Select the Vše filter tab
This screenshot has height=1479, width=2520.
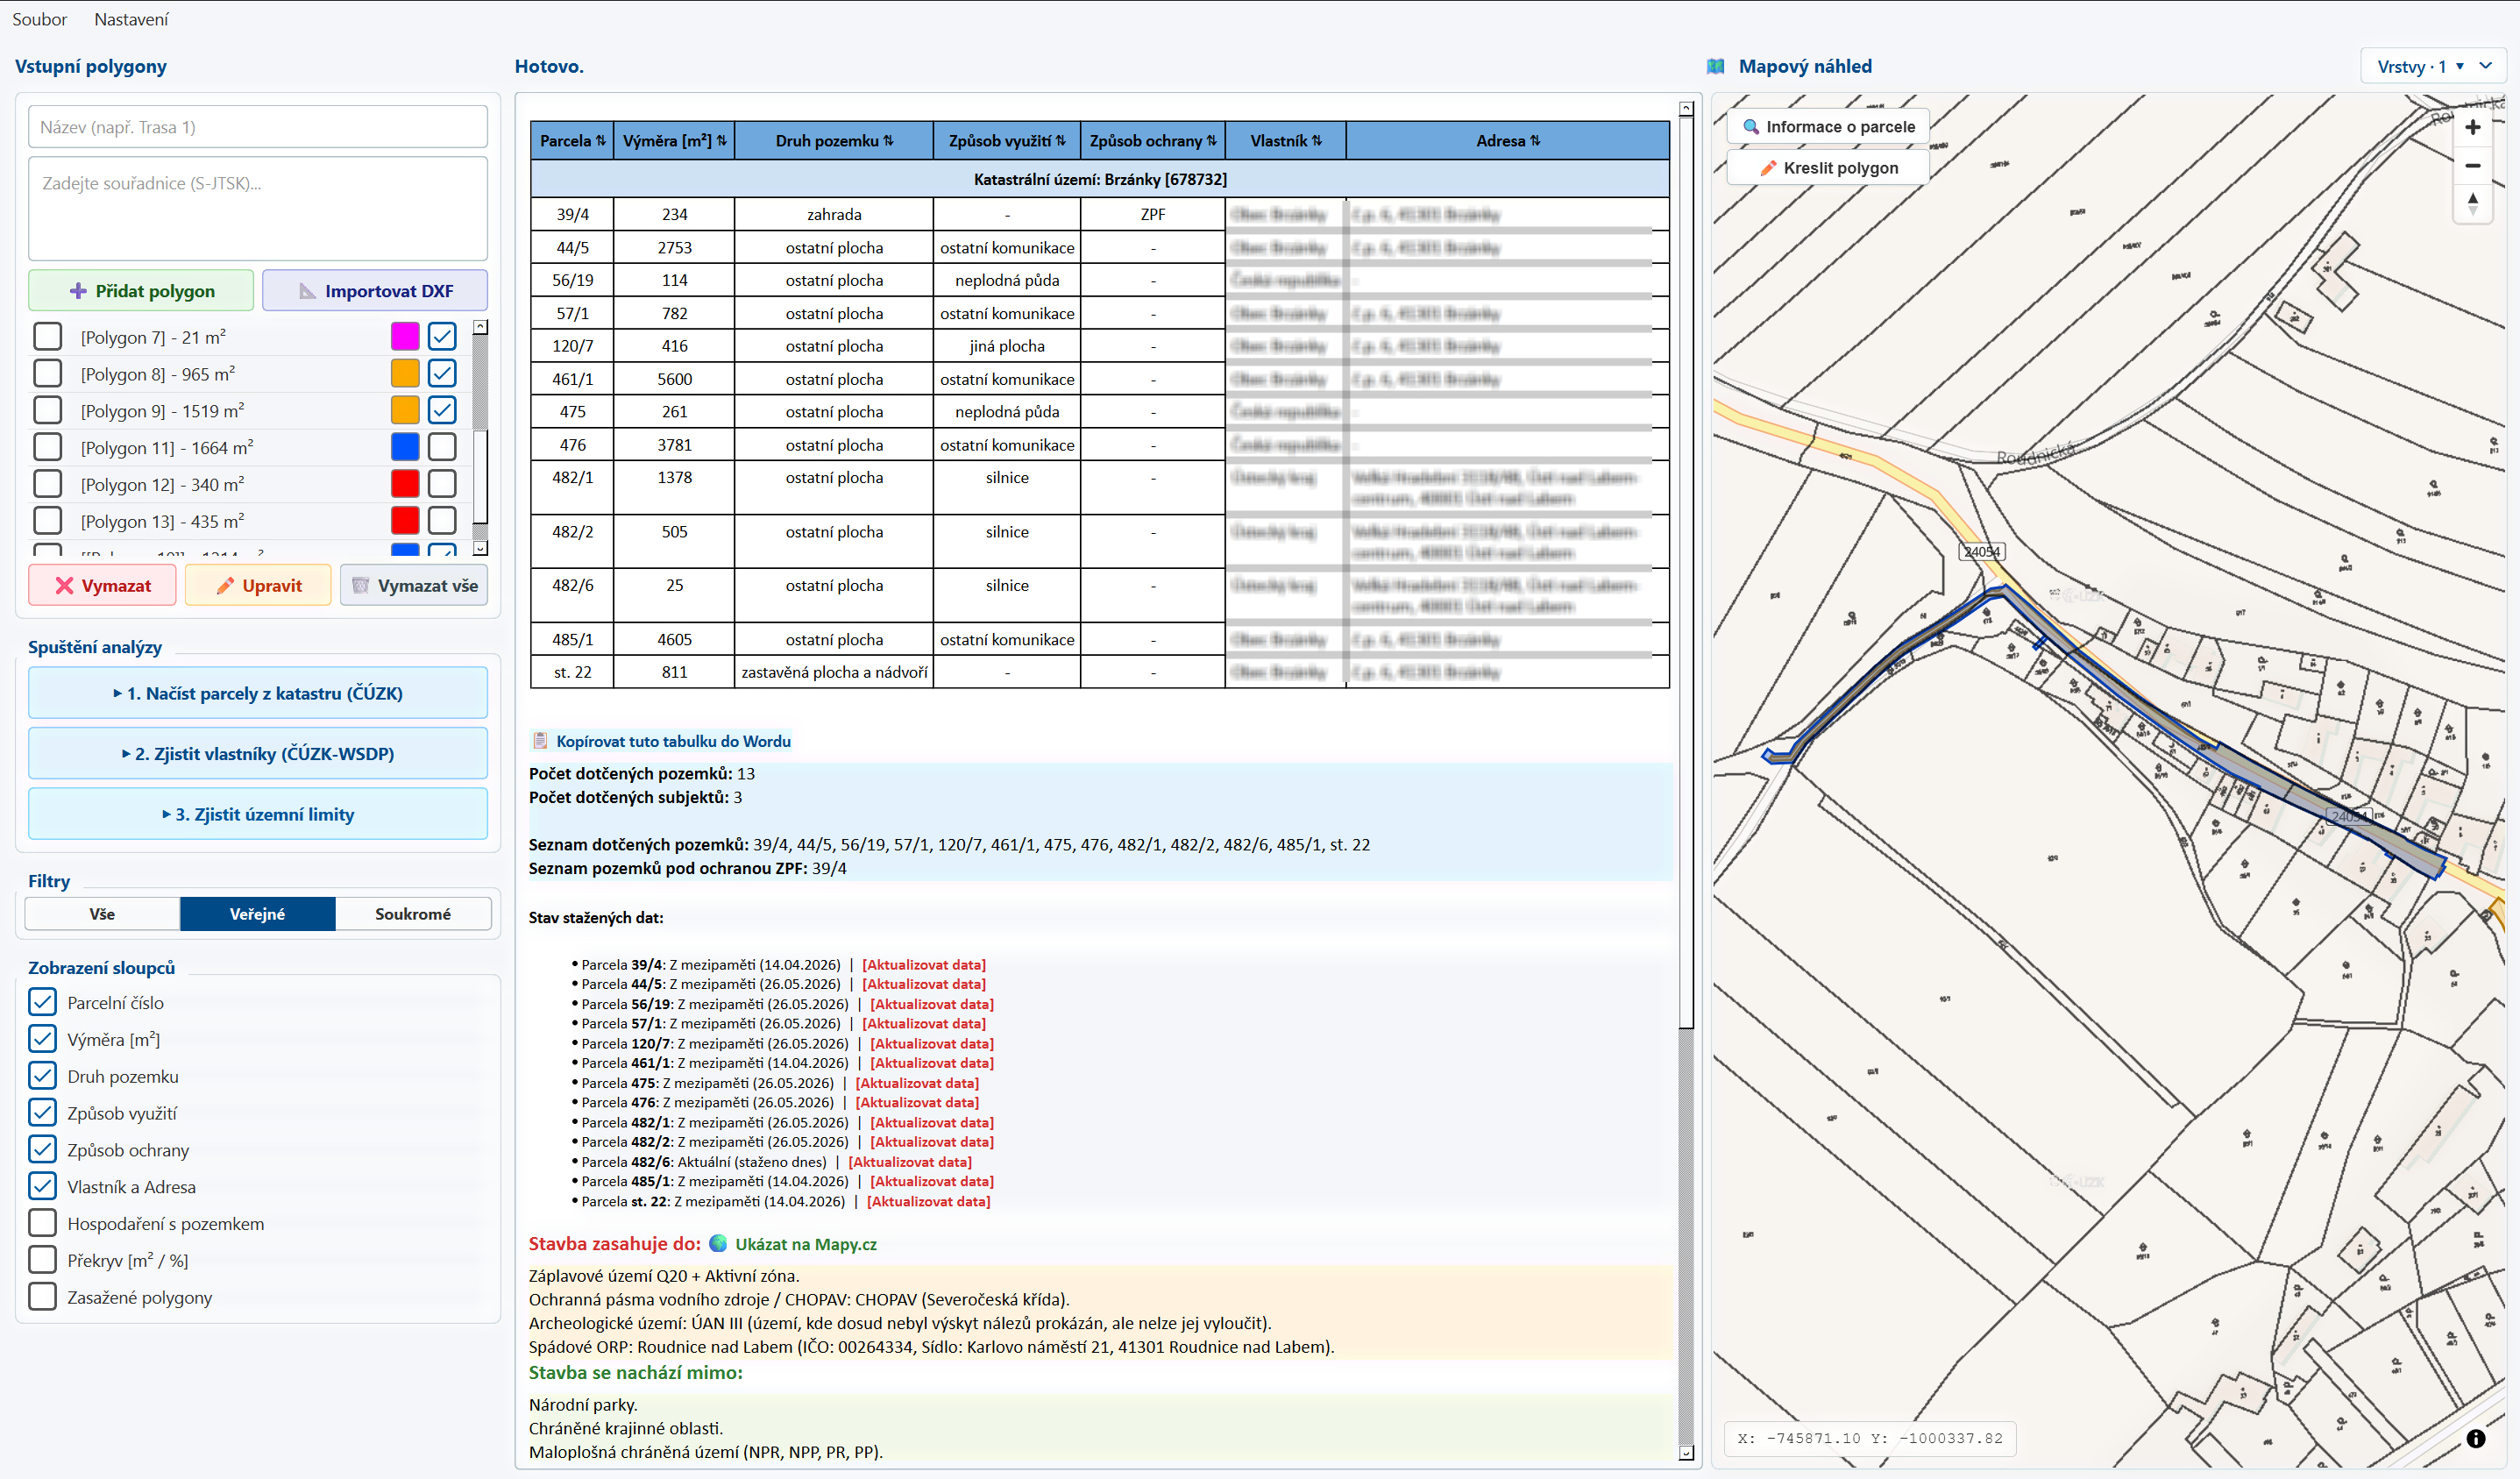pos(102,914)
